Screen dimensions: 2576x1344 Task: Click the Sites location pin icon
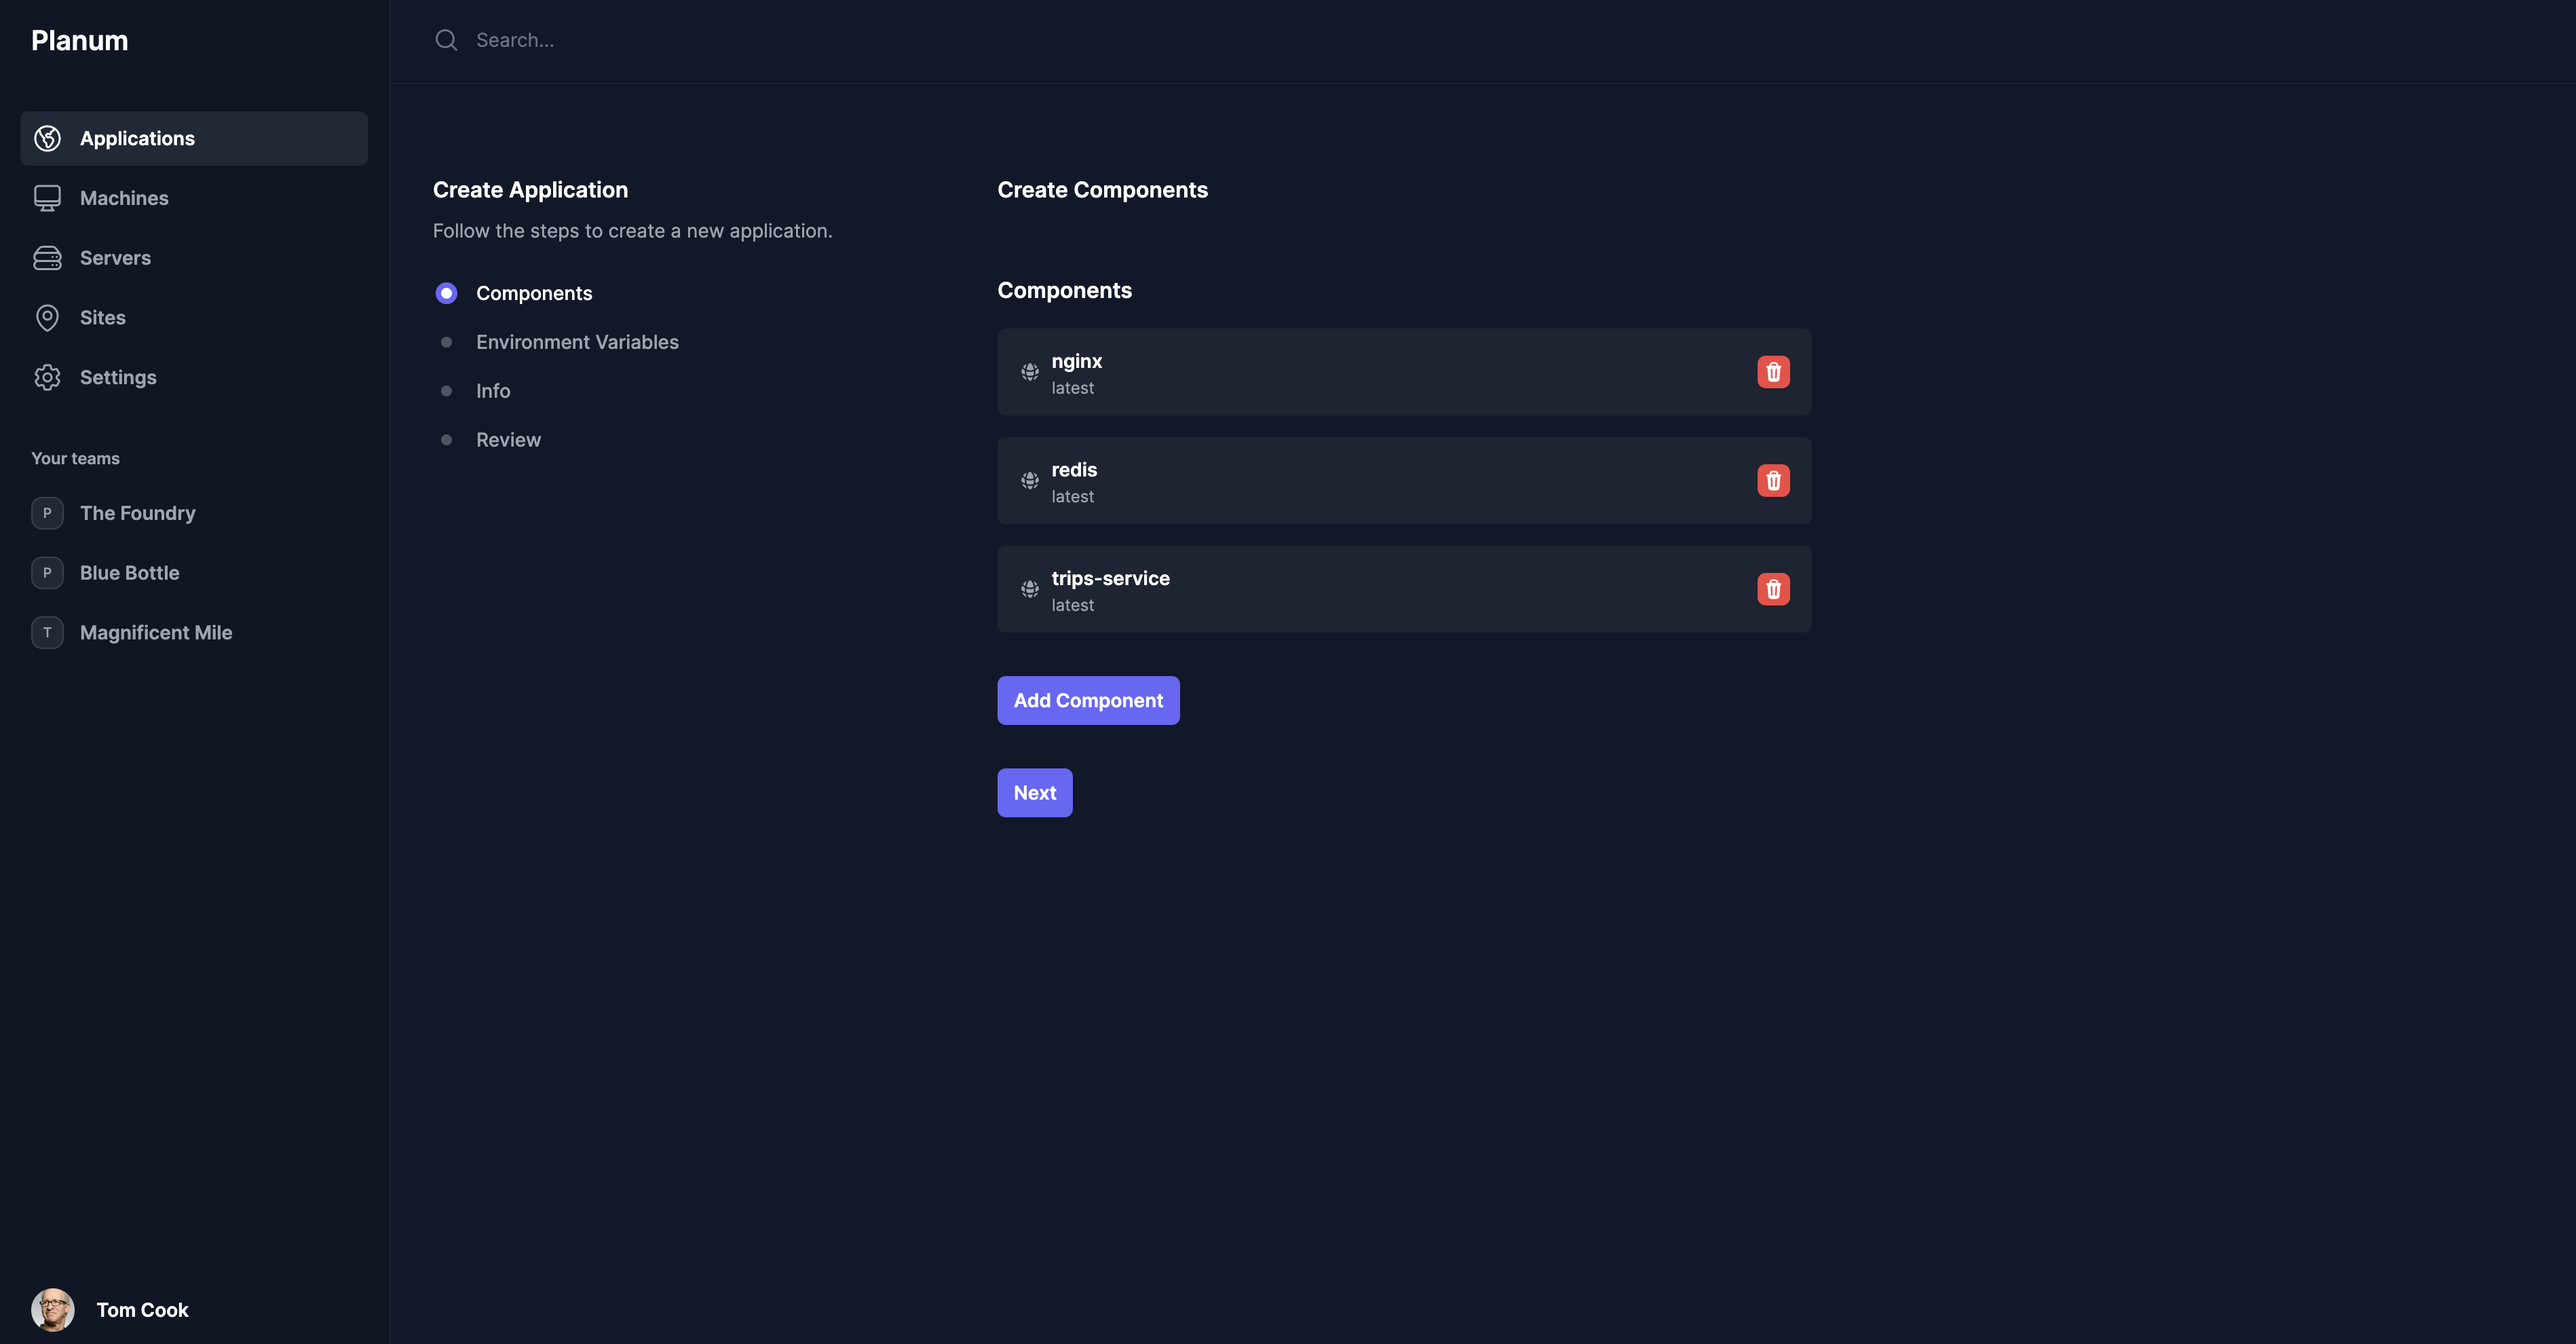pos(47,318)
